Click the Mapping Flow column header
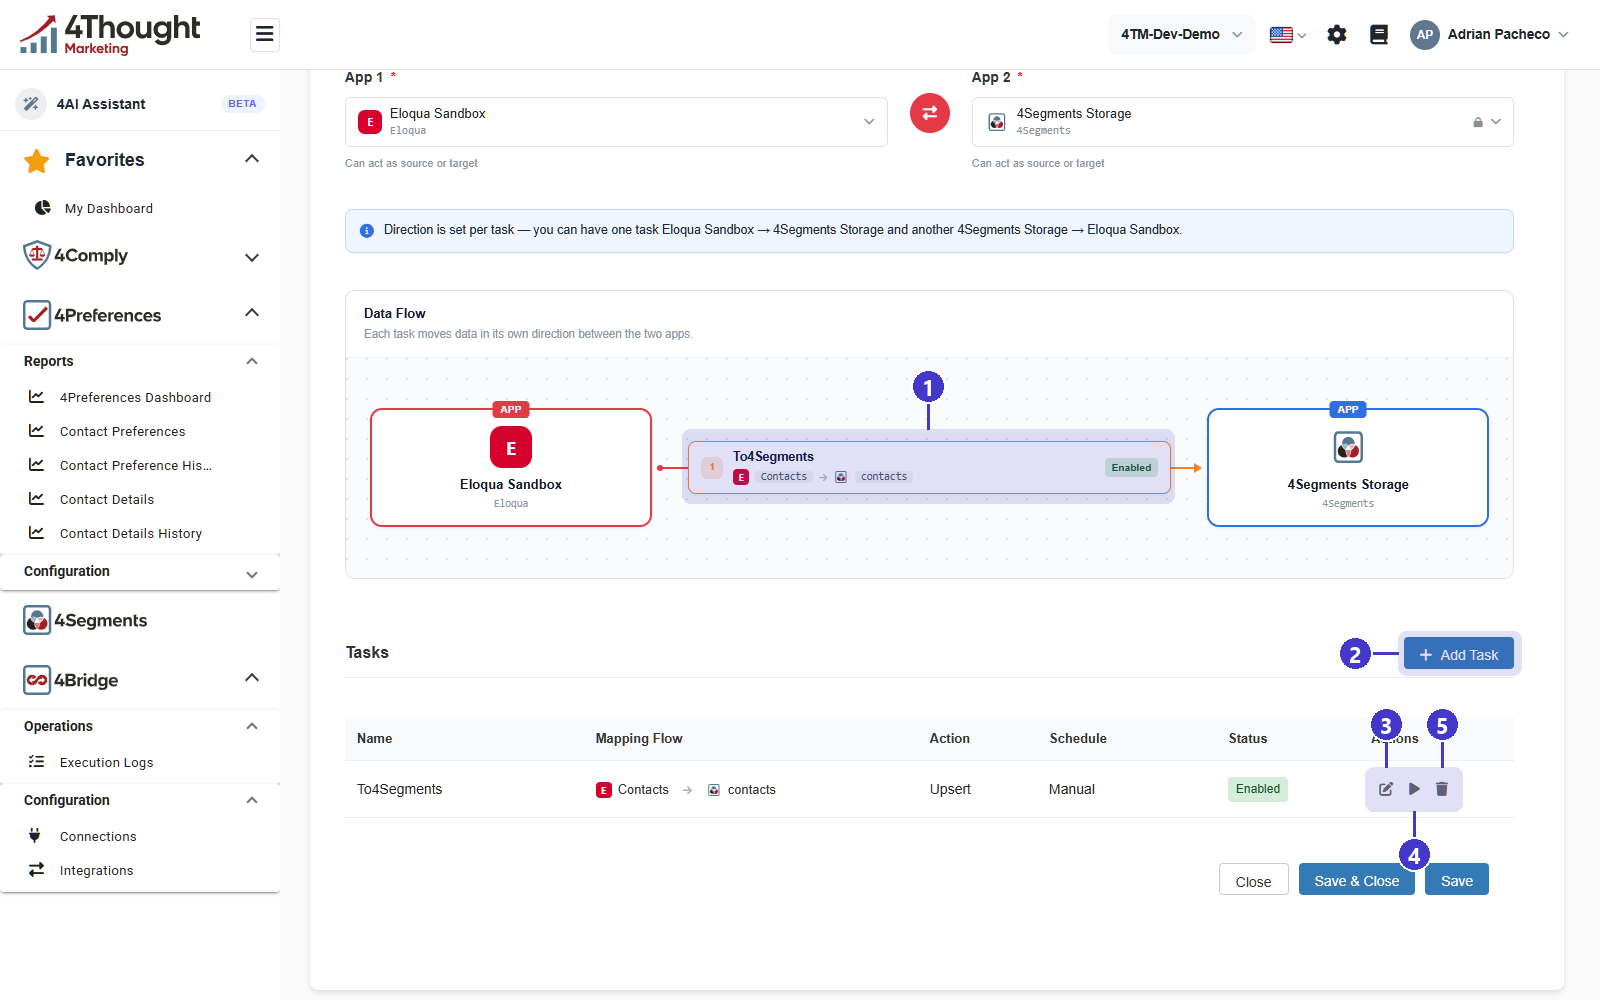Viewport: 1600px width, 1000px height. pos(639,738)
